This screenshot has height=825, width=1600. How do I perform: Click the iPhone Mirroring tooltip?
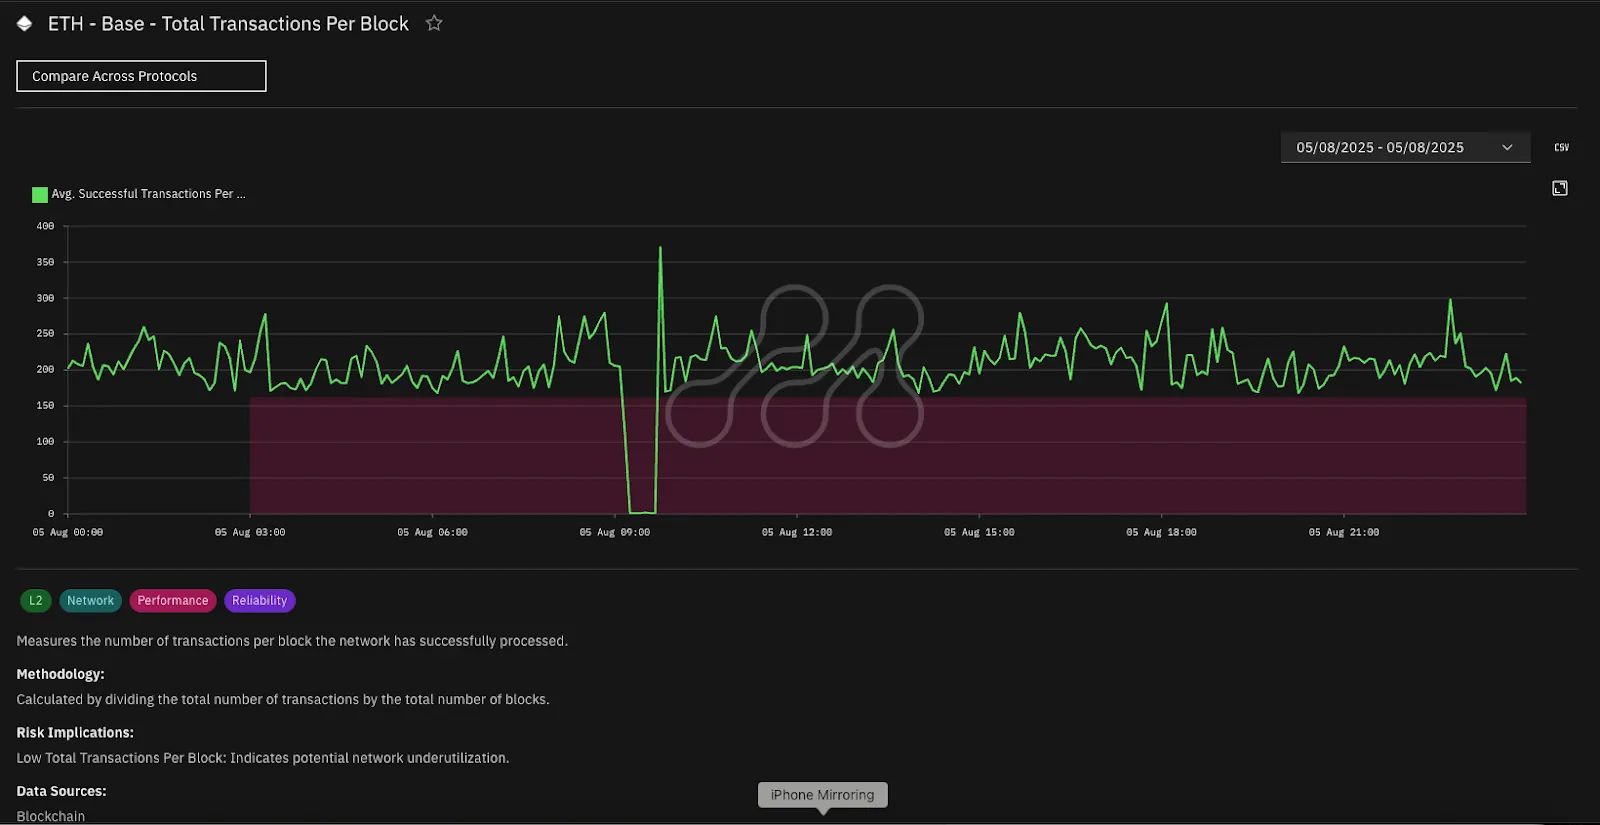pyautogui.click(x=822, y=795)
